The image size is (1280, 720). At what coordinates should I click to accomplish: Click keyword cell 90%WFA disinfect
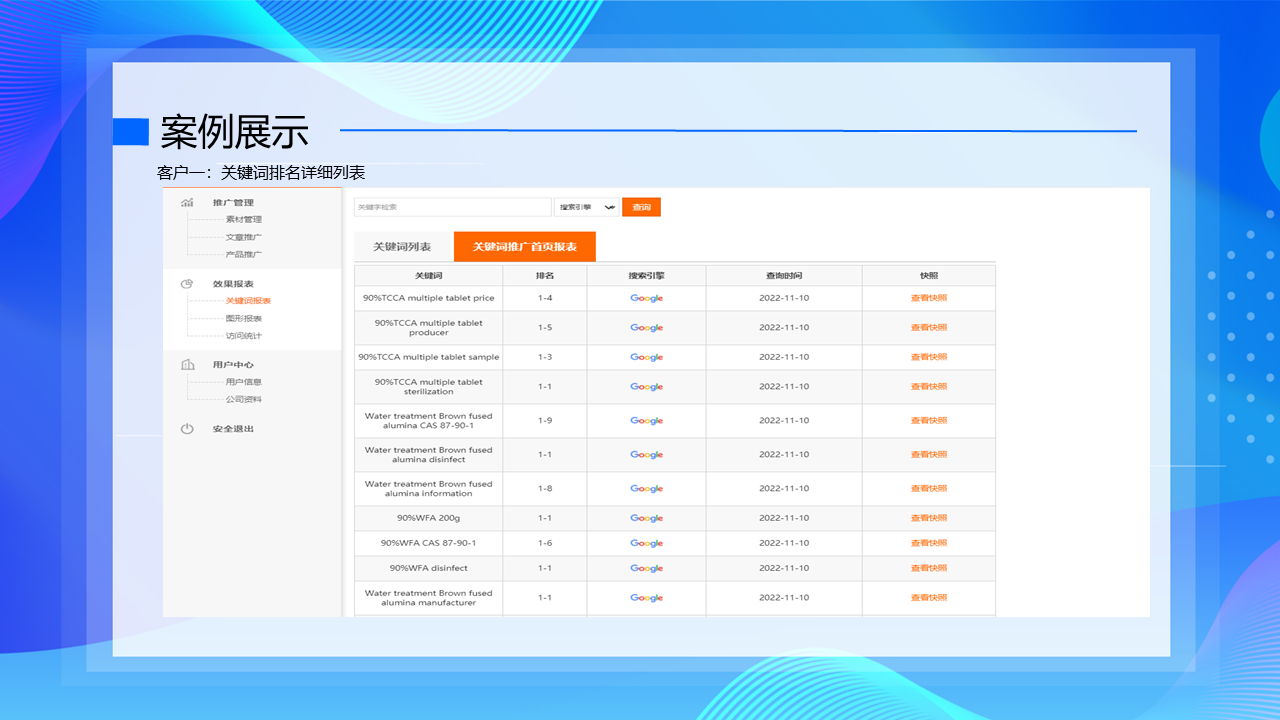428,568
